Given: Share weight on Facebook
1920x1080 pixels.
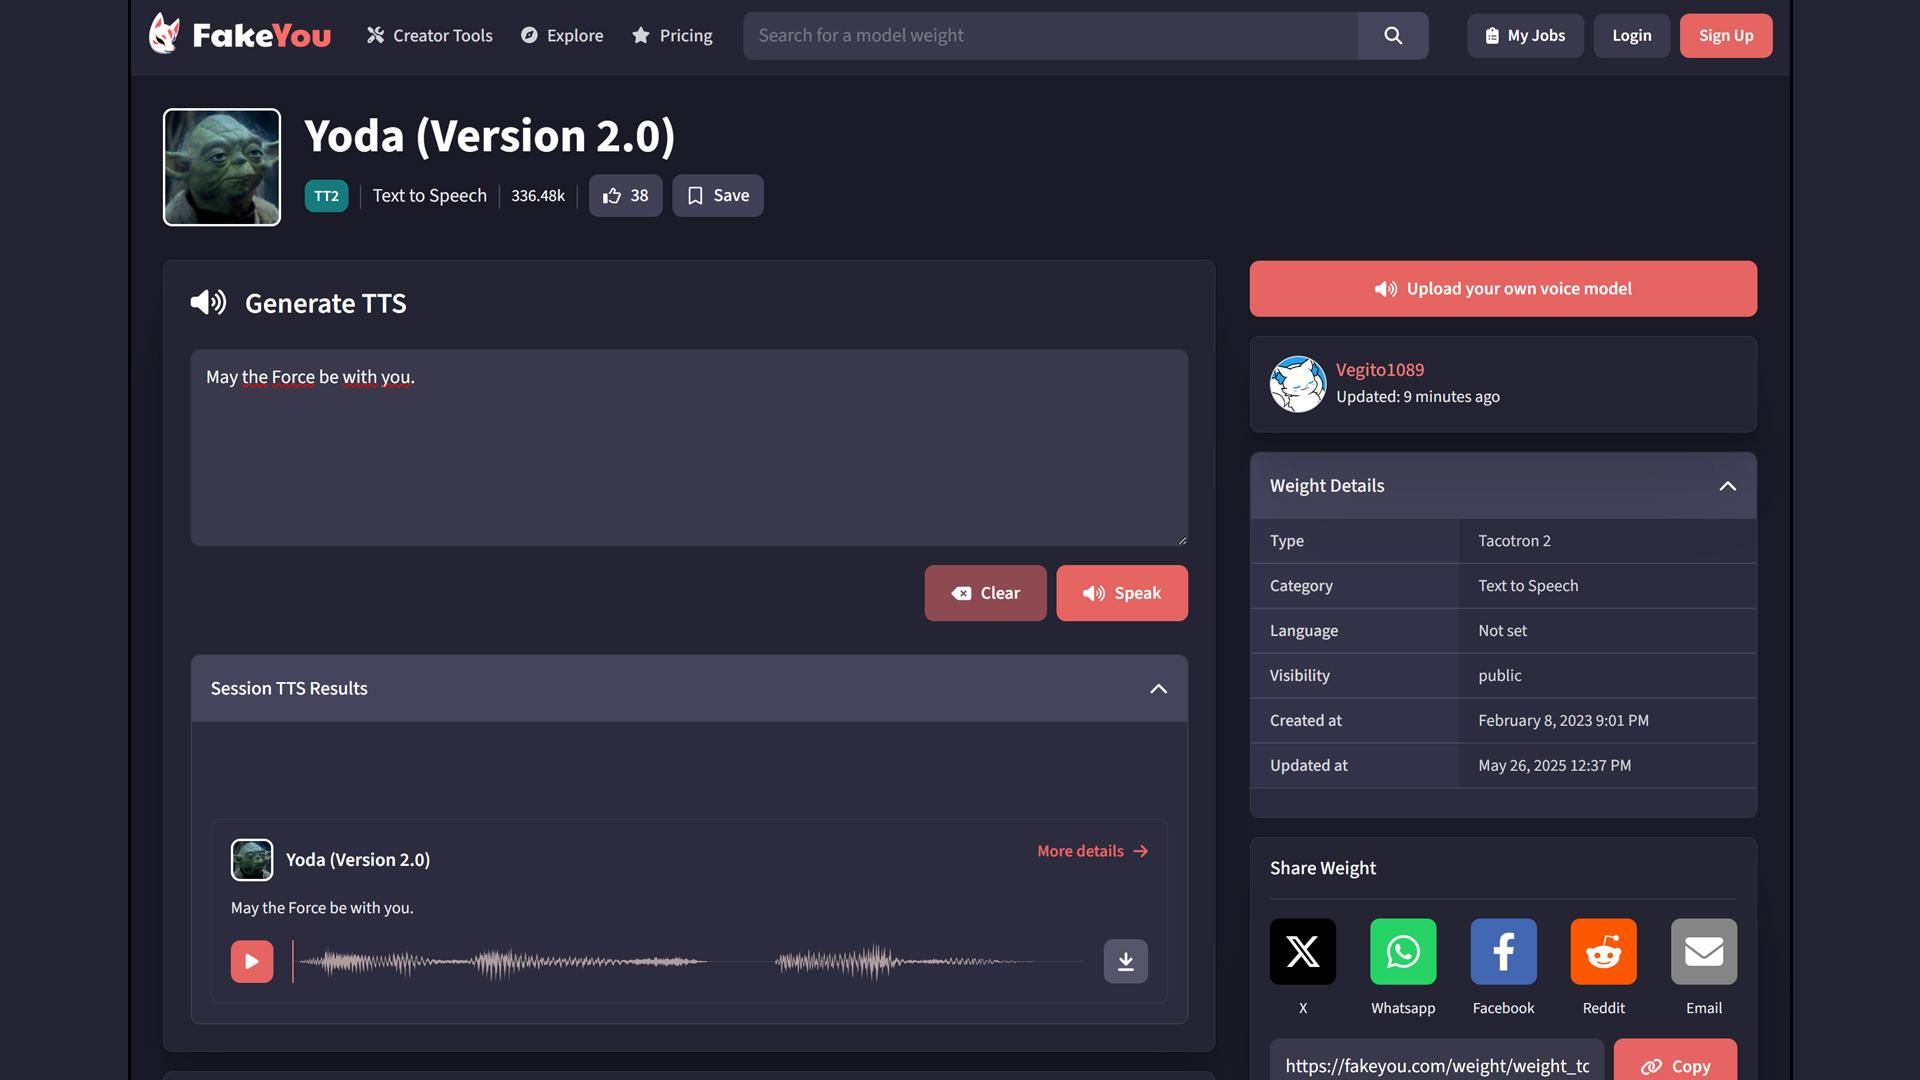Looking at the screenshot, I should 1503,951.
